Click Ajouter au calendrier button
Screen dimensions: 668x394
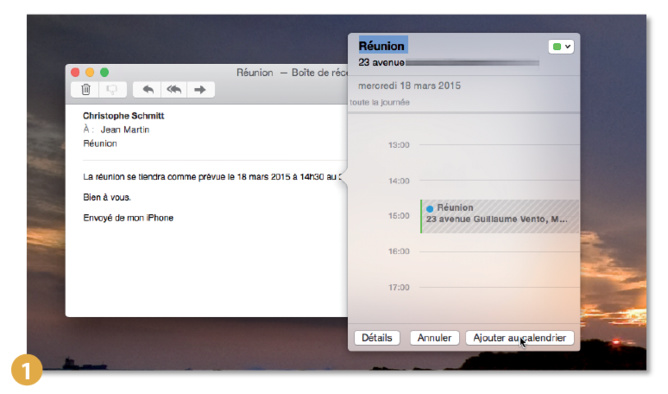(x=519, y=338)
